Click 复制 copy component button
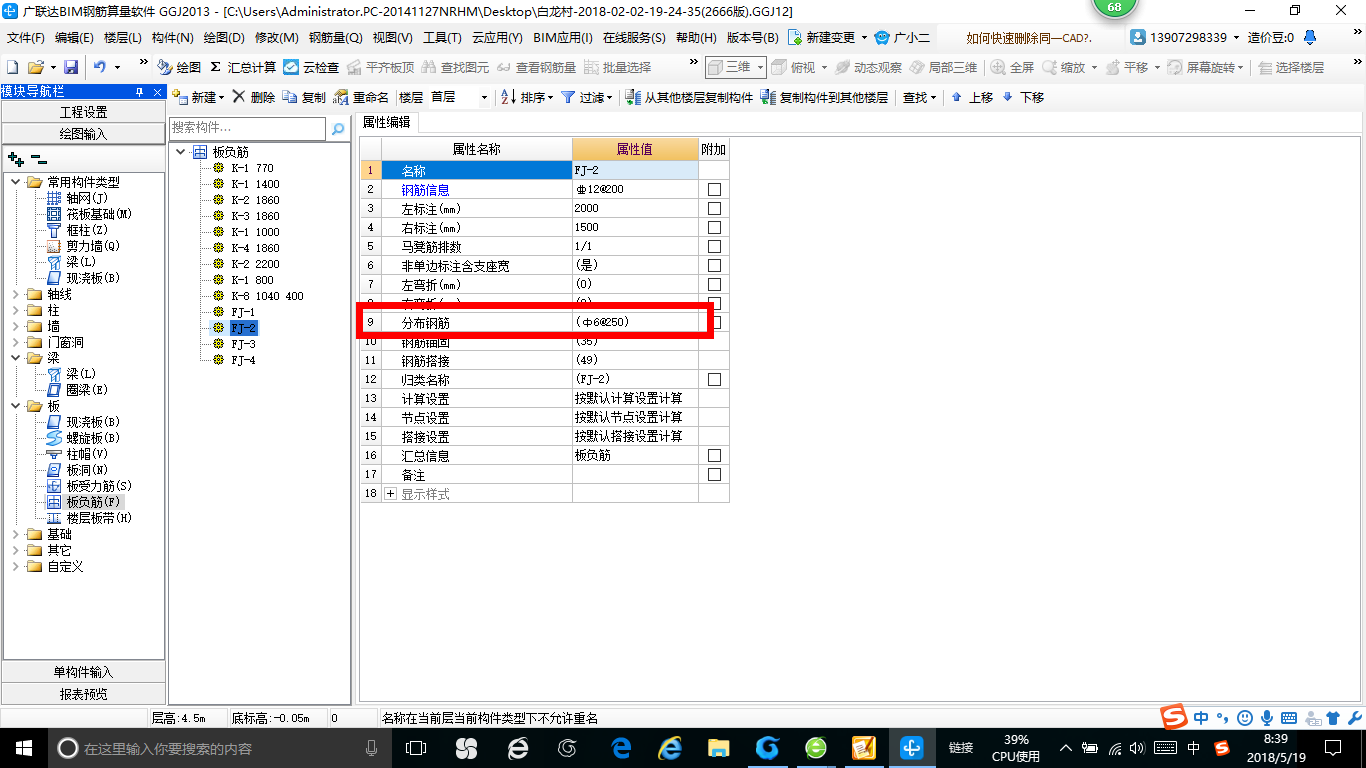1366x768 pixels. click(x=304, y=97)
